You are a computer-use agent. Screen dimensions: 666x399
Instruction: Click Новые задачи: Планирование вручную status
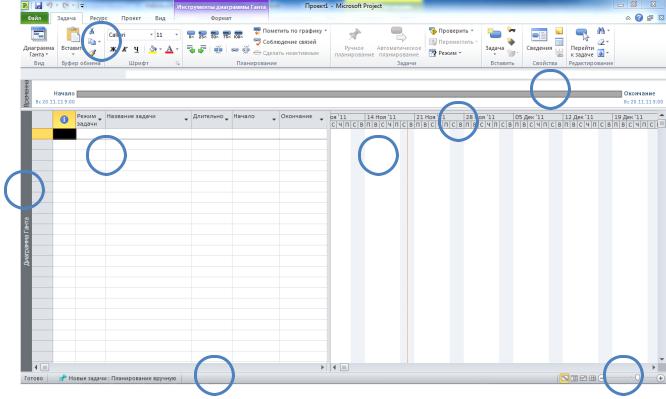[x=118, y=378]
